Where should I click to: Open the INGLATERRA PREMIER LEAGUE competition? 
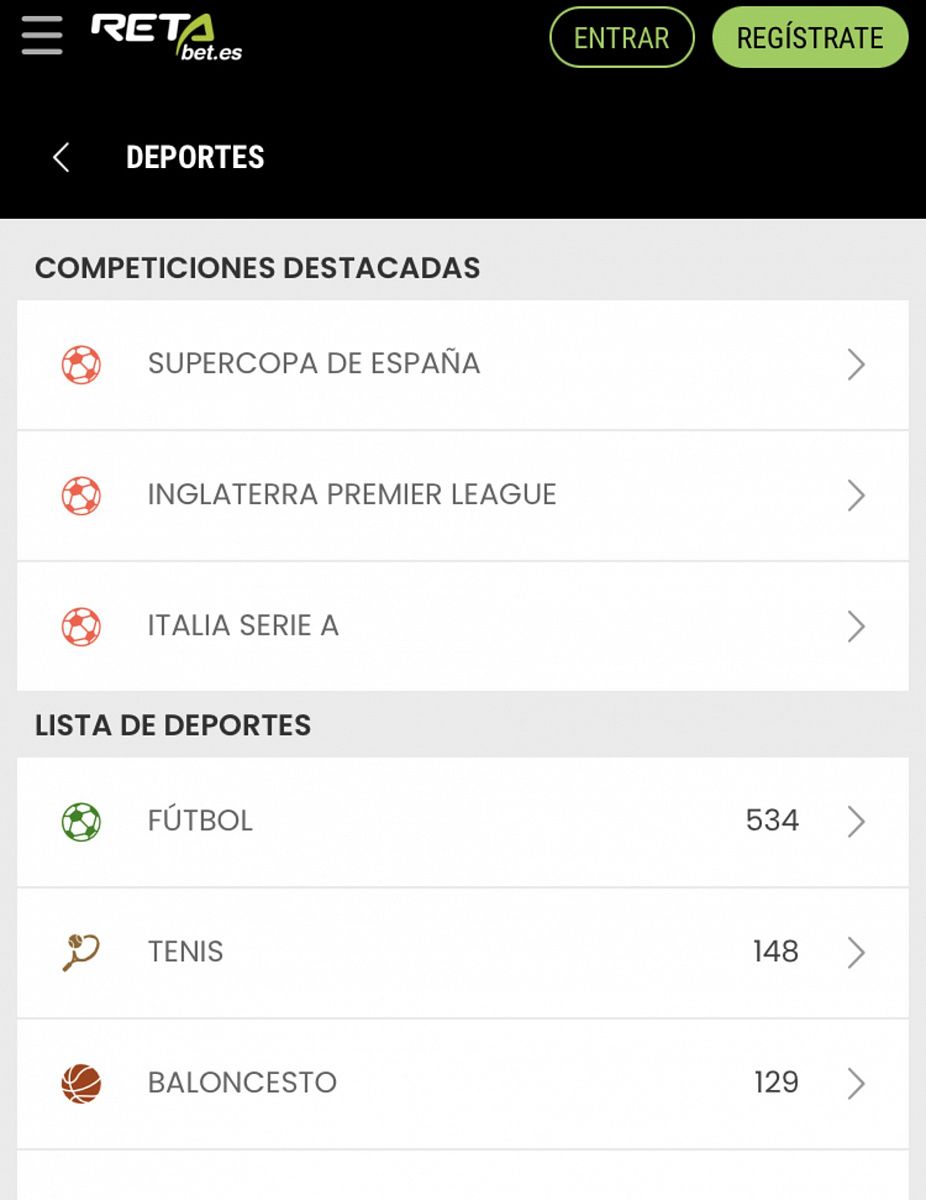pyautogui.click(x=352, y=495)
